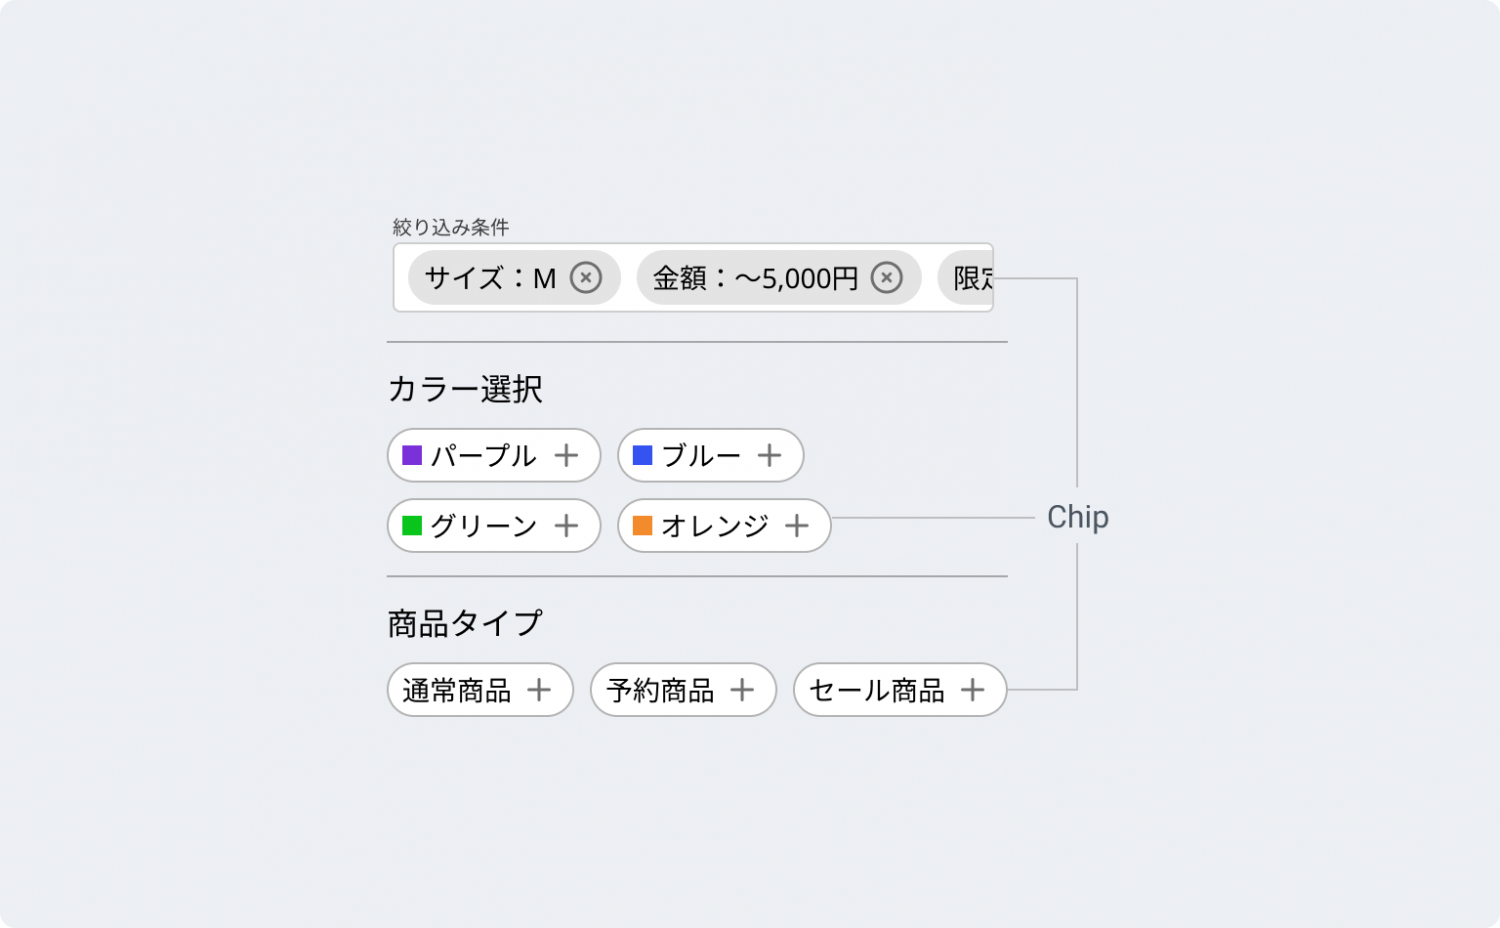The width and height of the screenshot is (1500, 928).
Task: Click plus icon on 通常商品 chip
Action: pyautogui.click(x=539, y=689)
